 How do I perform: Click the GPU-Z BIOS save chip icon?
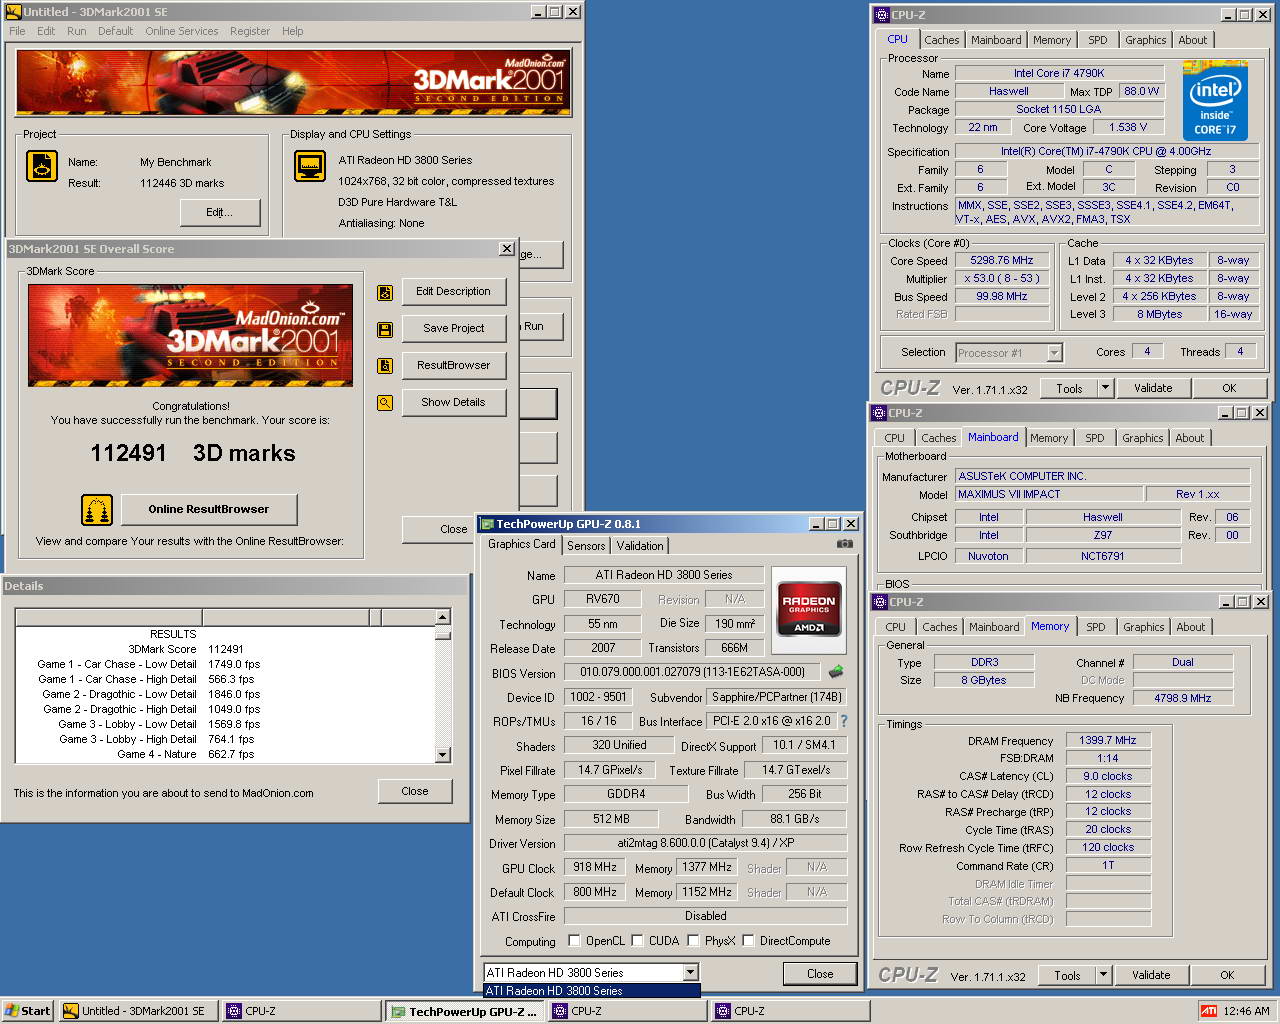click(x=836, y=672)
